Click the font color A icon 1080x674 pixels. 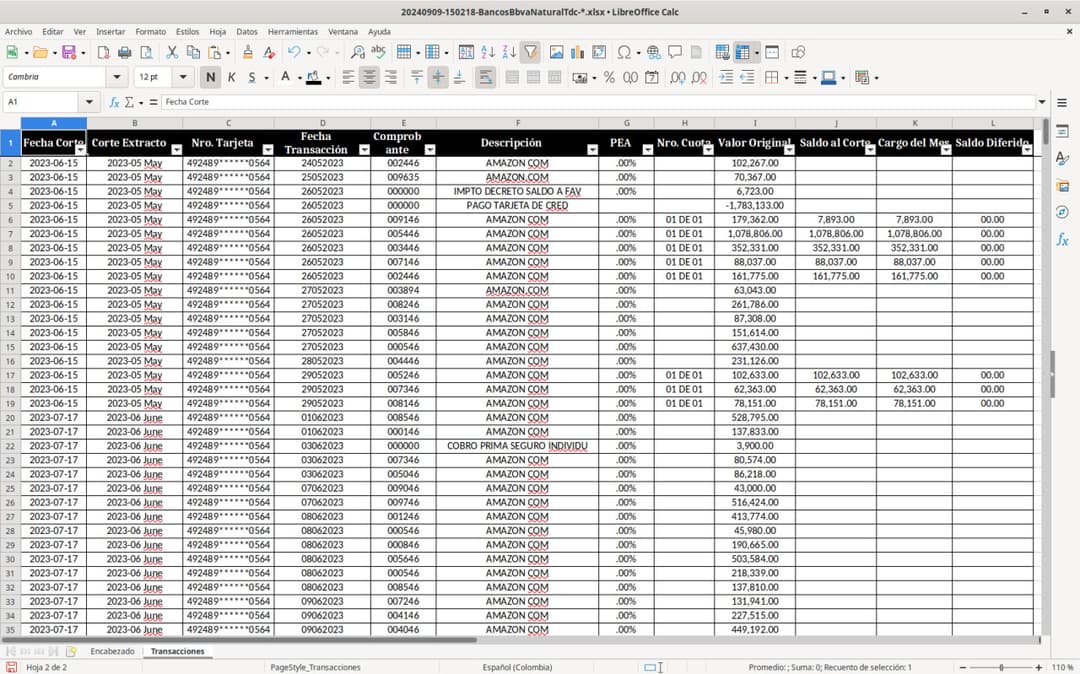(x=285, y=78)
